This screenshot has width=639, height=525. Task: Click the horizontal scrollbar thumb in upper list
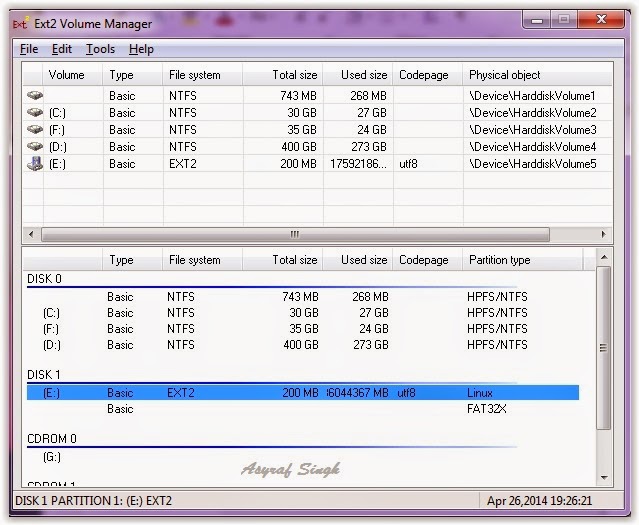[x=295, y=234]
